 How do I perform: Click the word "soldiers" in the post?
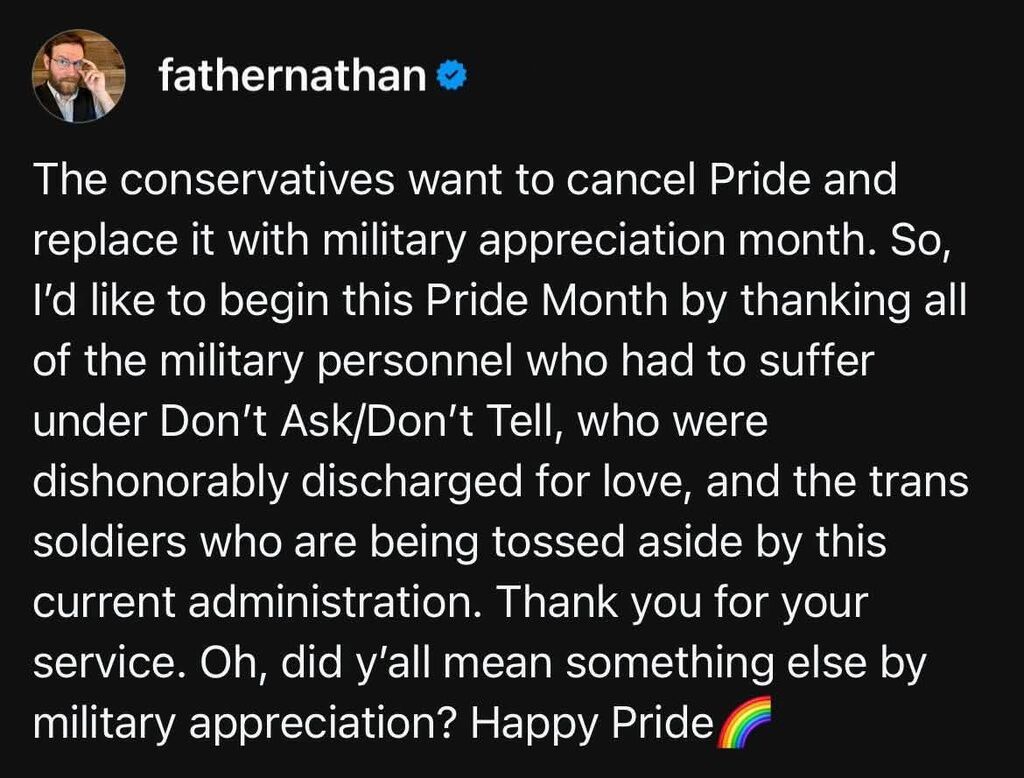click(110, 542)
